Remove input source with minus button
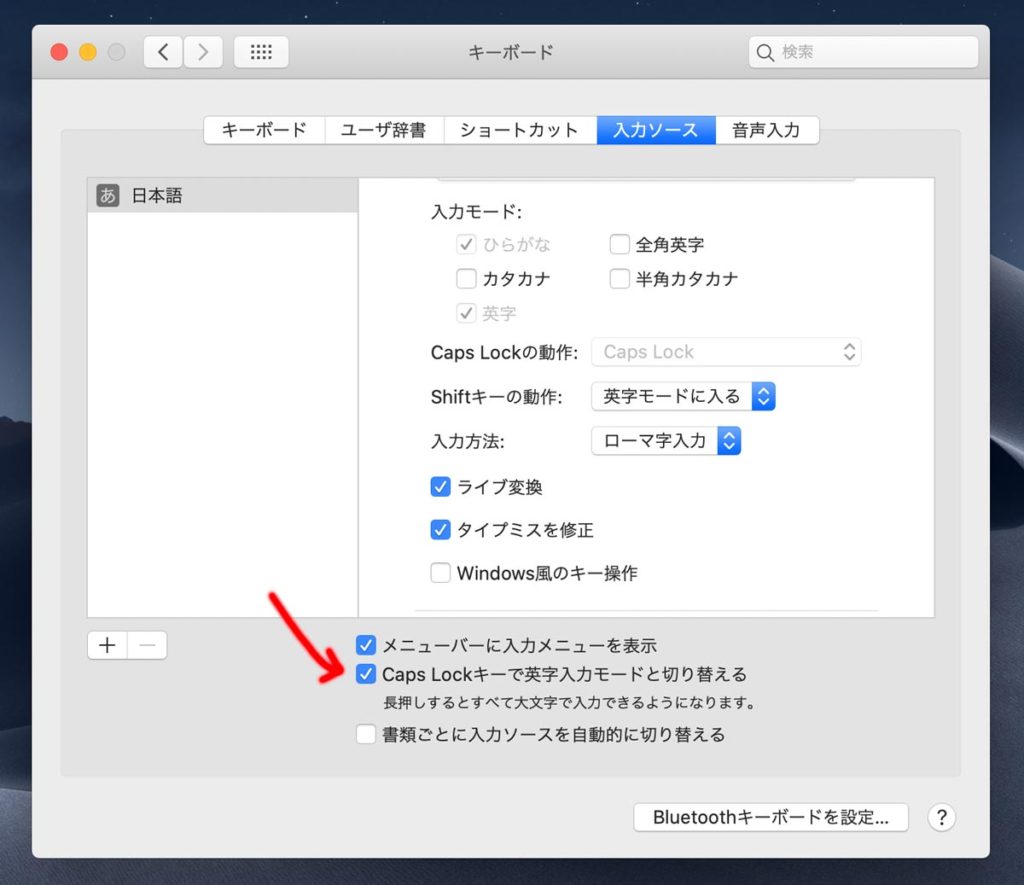Image resolution: width=1024 pixels, height=885 pixels. [147, 645]
